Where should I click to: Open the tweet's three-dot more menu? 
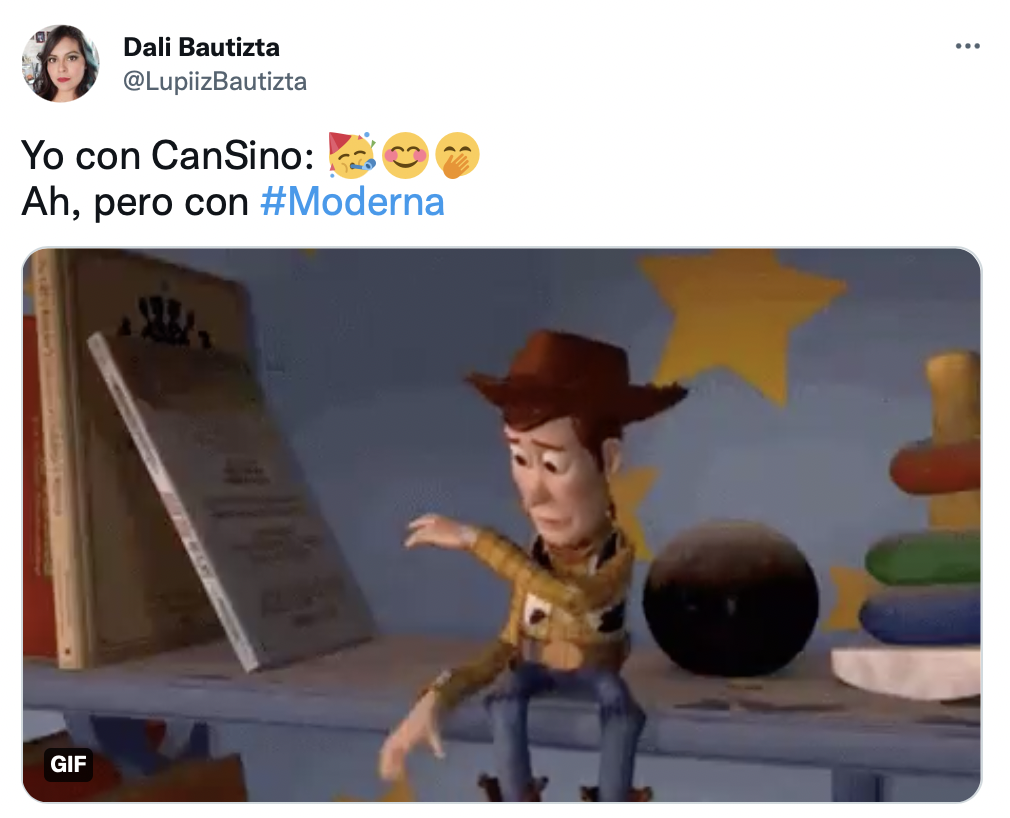967,46
